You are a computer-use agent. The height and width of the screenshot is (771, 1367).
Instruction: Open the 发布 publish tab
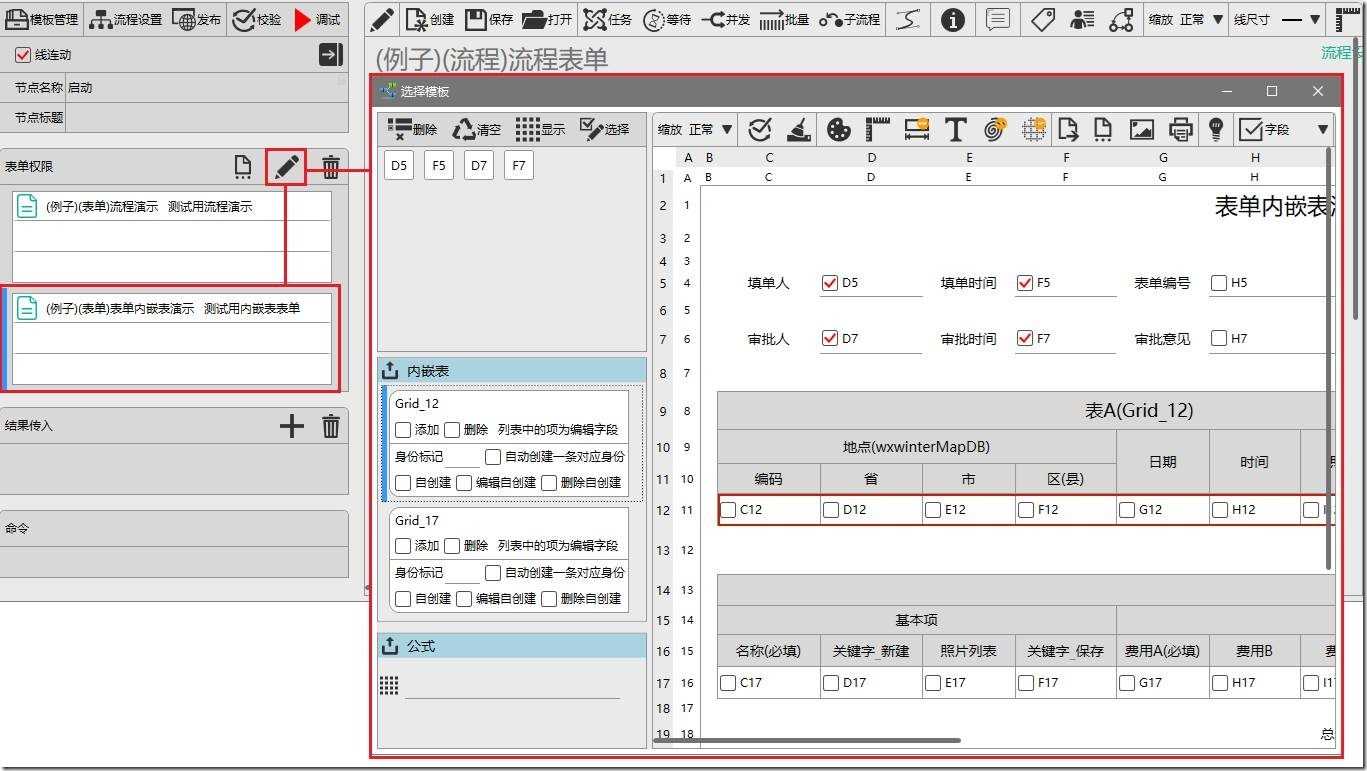tap(197, 19)
